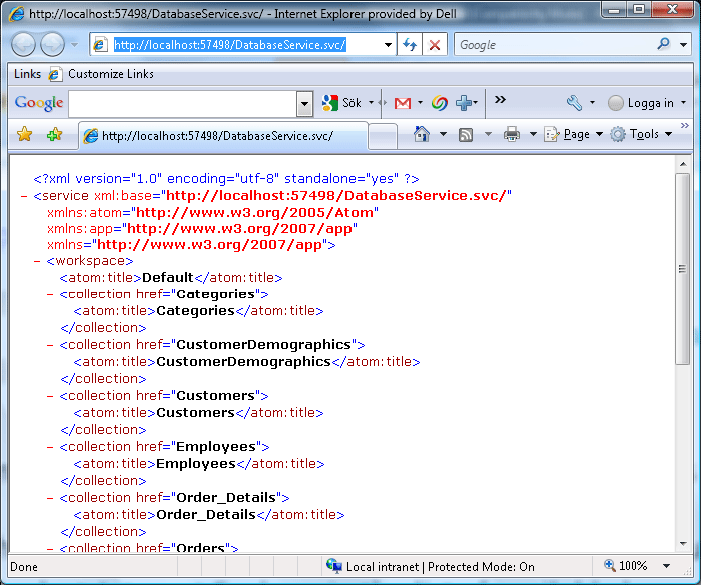This screenshot has width=701, height=585.
Task: Open the Google toolbar search history dropdown
Action: (304, 104)
